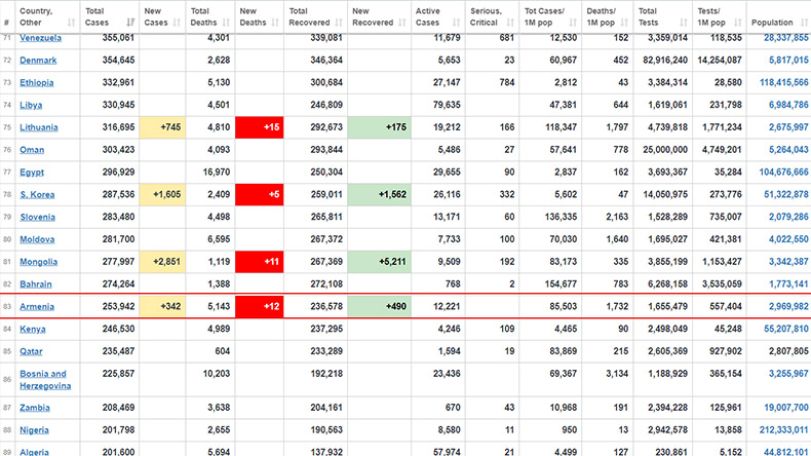Click Armenia's new cases +342 cell
The image size is (811, 456).
point(162,307)
